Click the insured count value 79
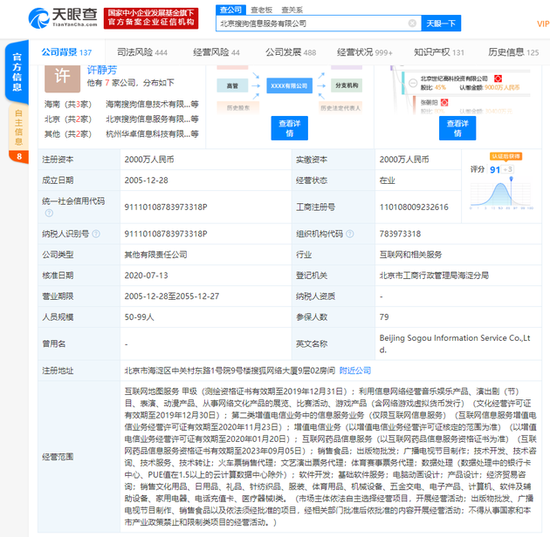The image size is (550, 537). pyautogui.click(x=384, y=317)
